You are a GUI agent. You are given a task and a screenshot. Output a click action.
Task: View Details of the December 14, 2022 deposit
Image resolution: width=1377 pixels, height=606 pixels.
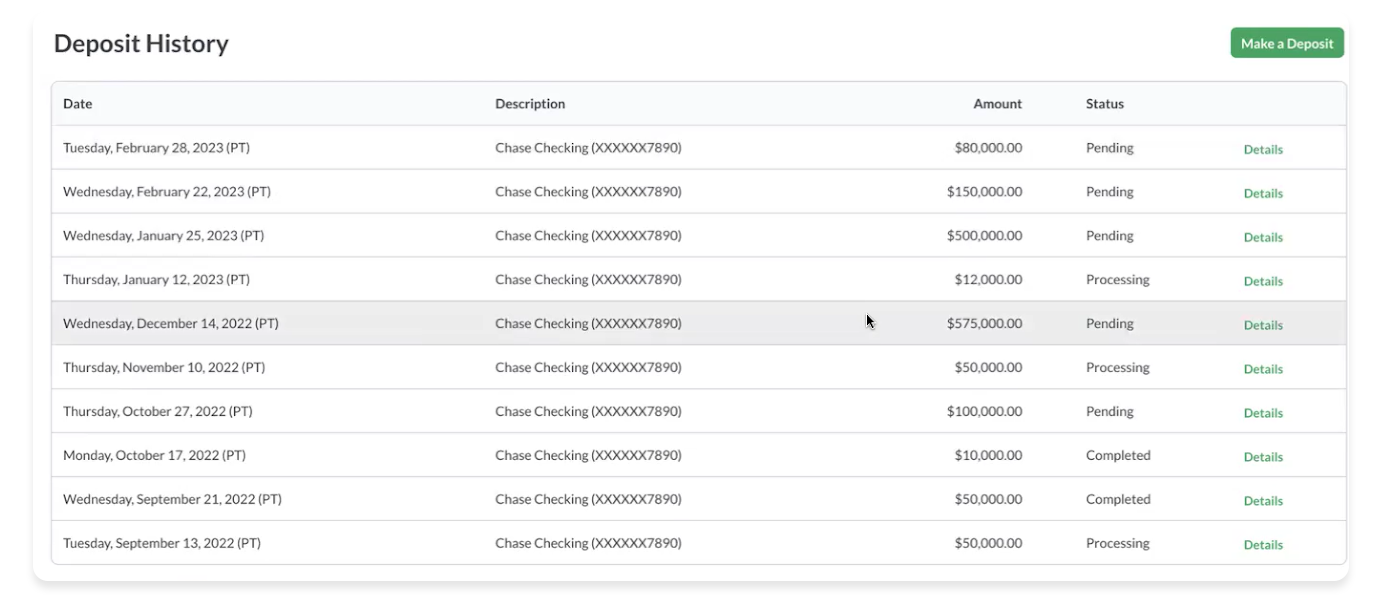click(1262, 325)
